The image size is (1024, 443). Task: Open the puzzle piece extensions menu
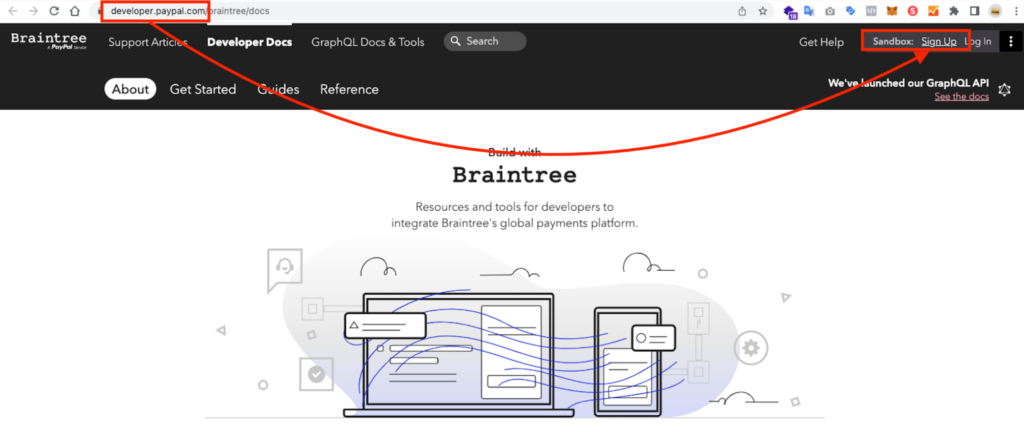pyautogui.click(x=954, y=11)
